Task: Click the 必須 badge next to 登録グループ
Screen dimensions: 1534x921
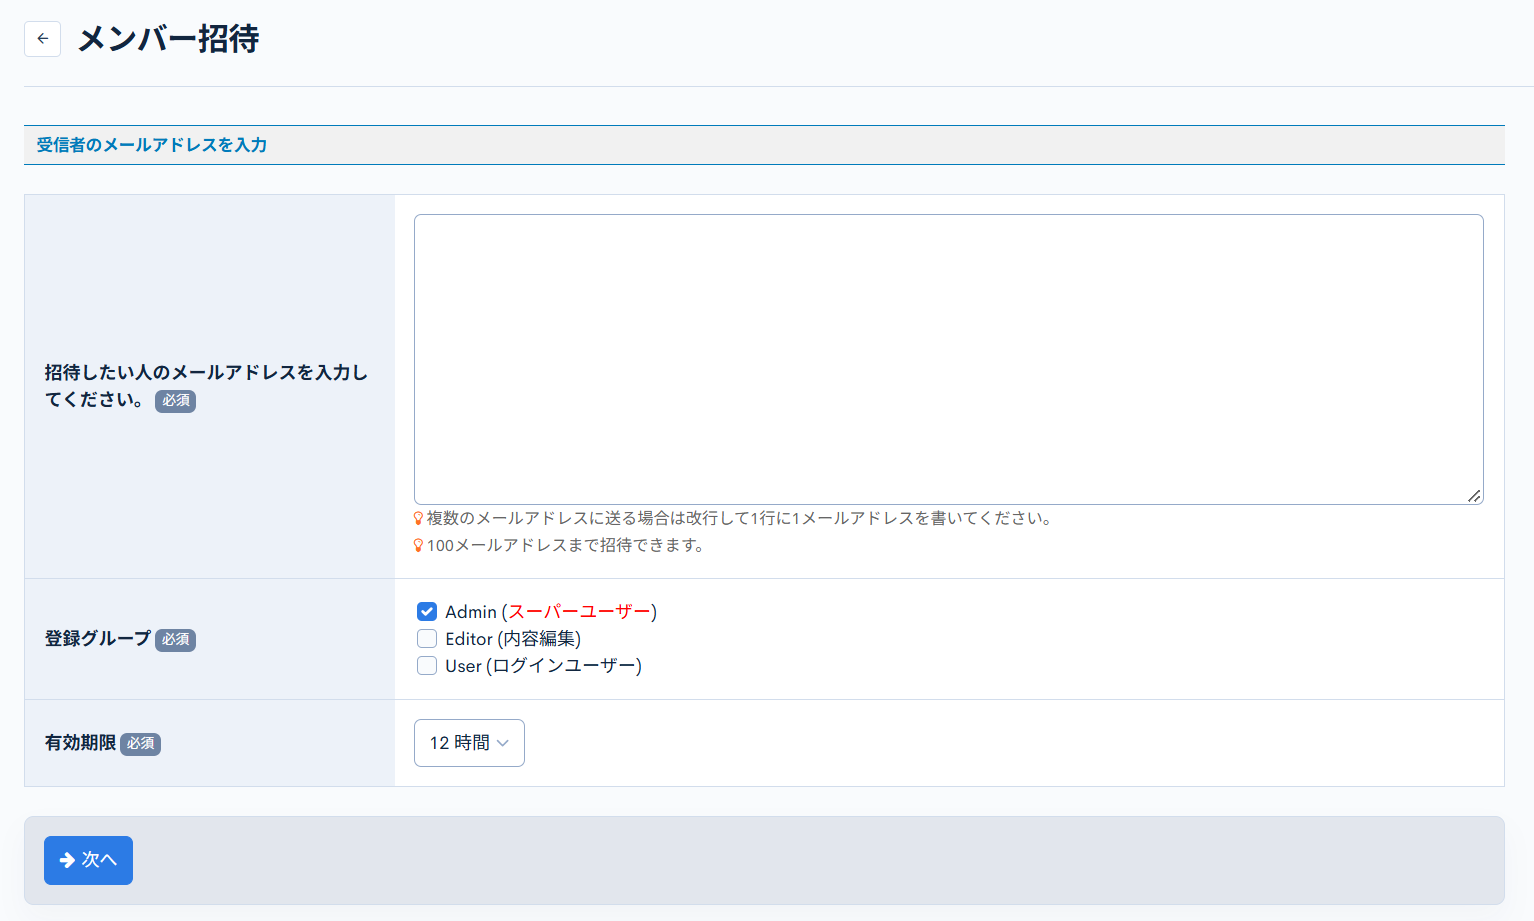Action: [176, 640]
